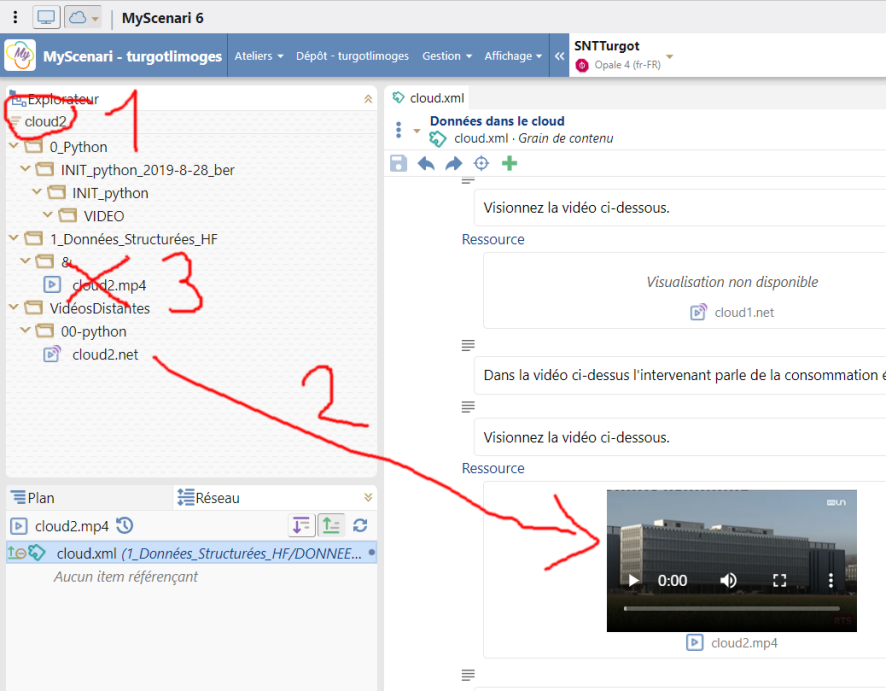
Task: Click the video progress bar
Action: pos(732,609)
